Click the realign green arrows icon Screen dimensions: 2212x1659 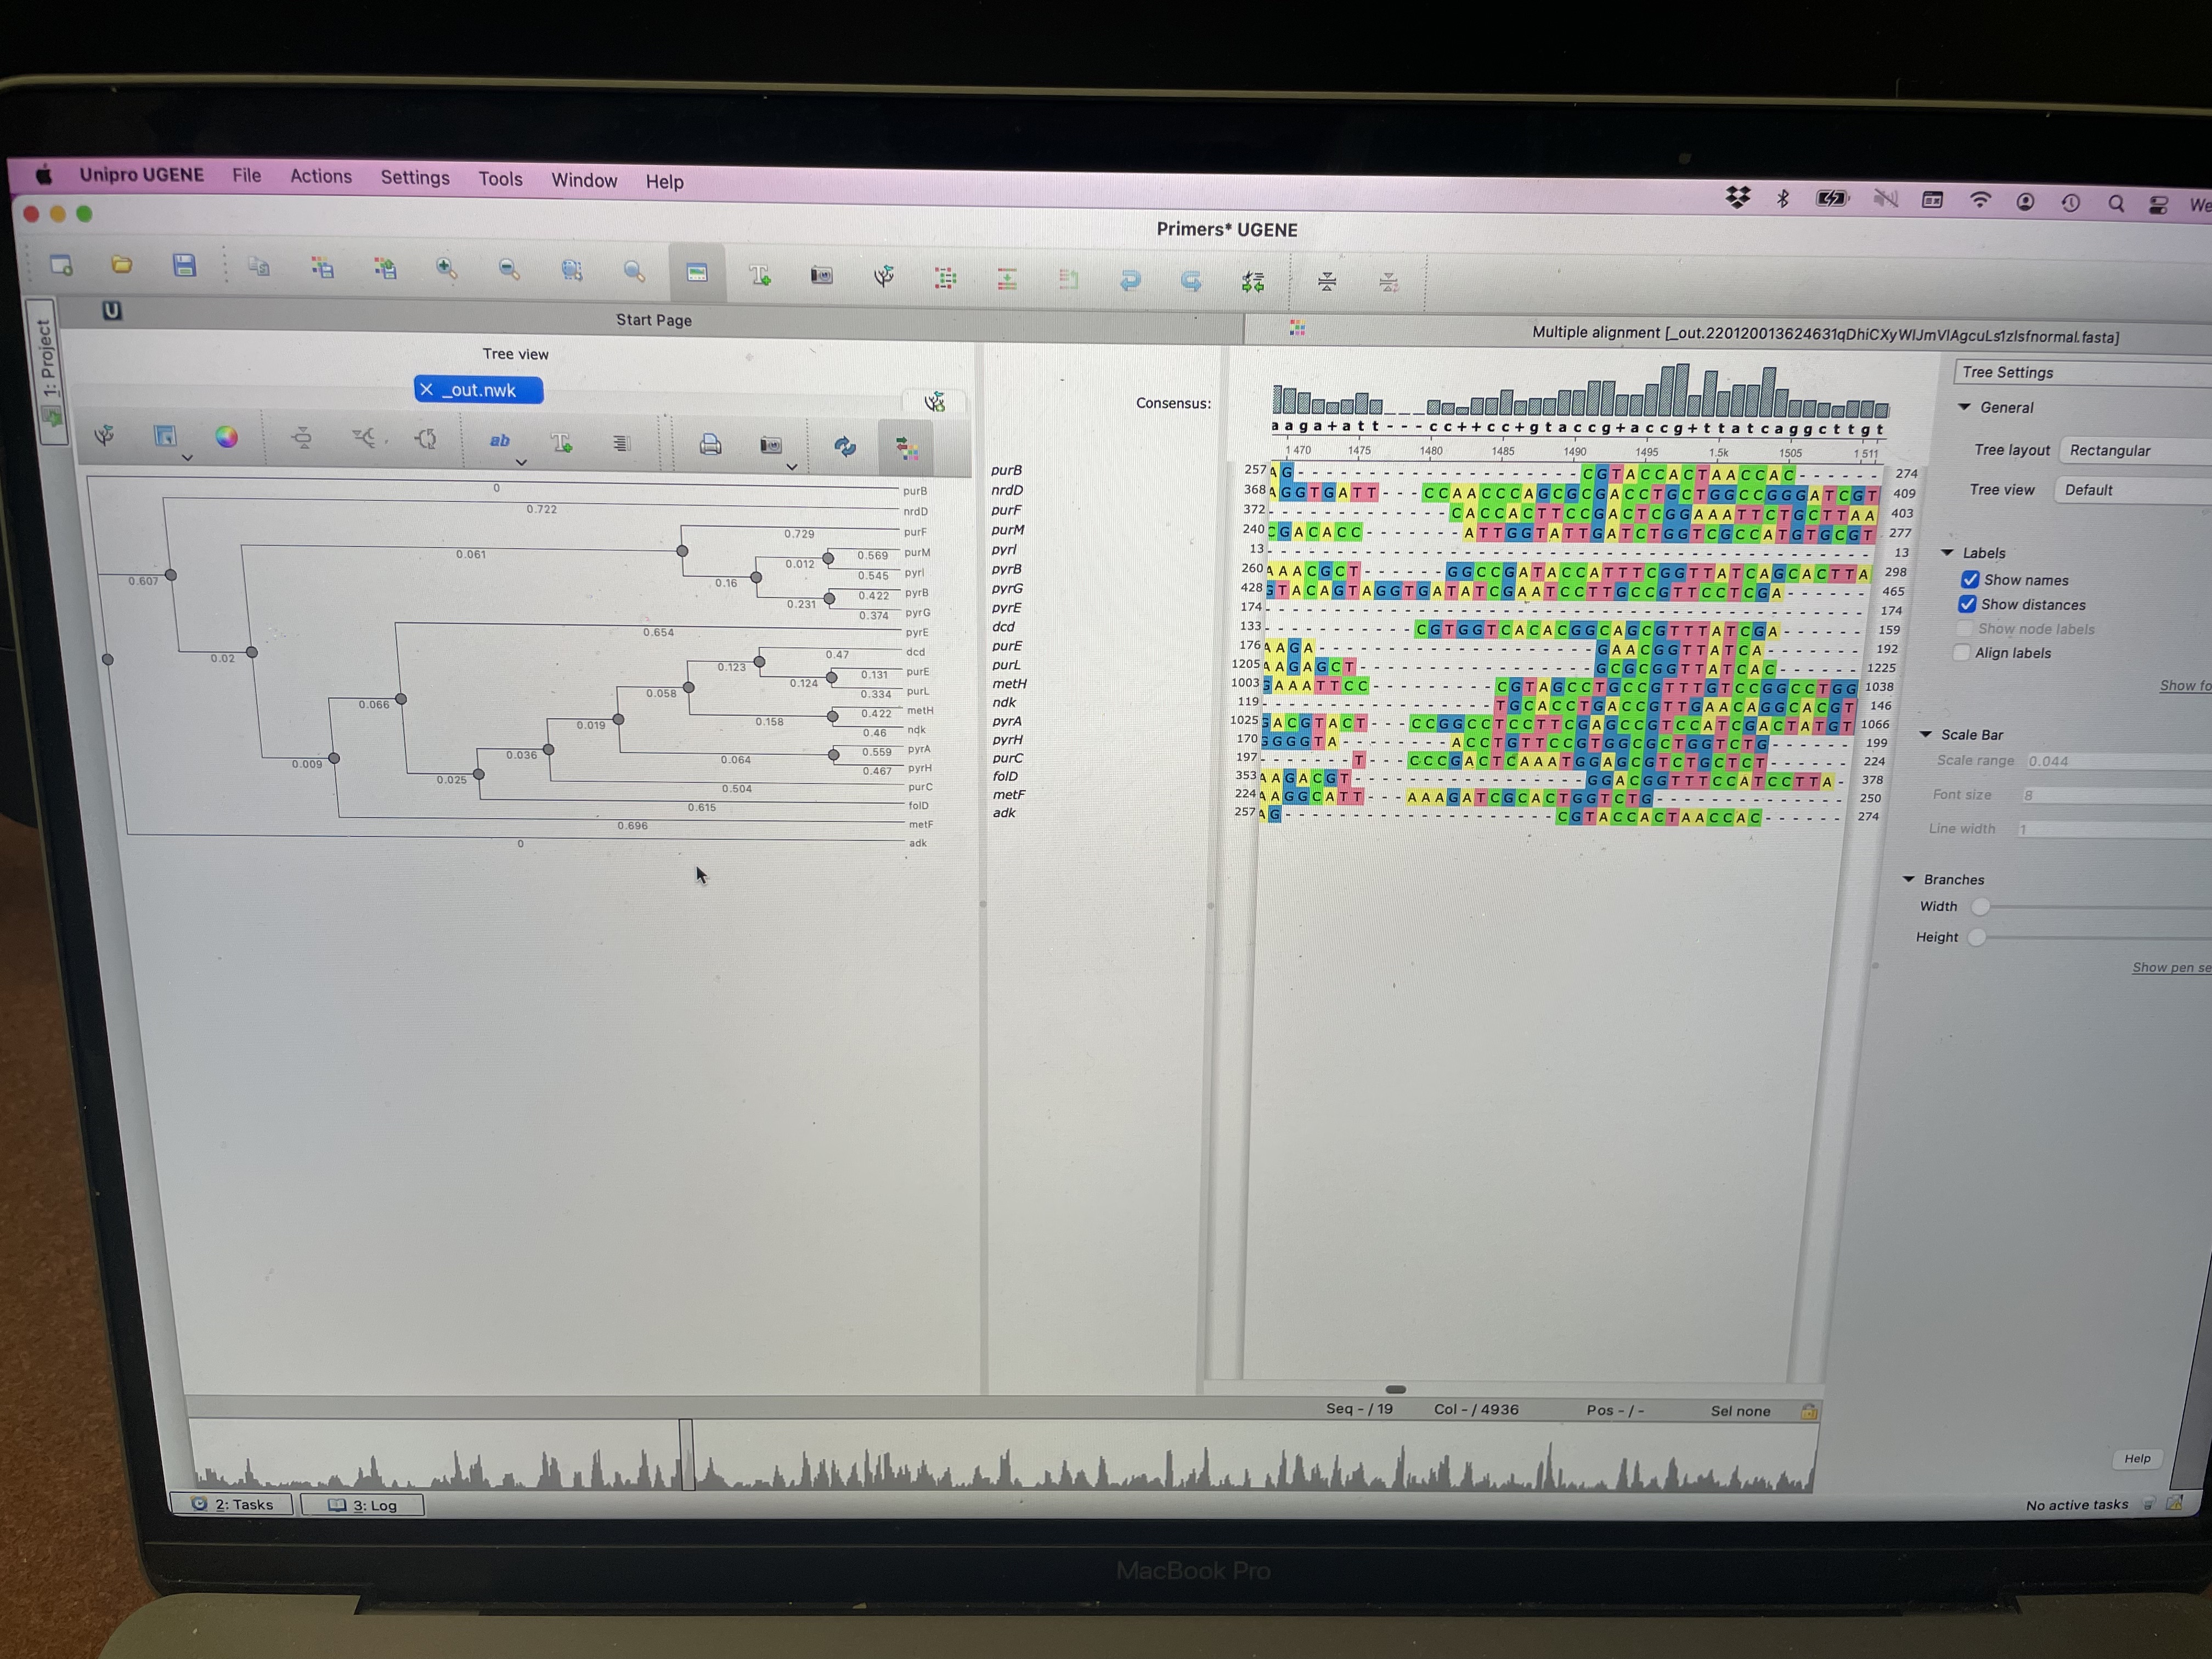coord(1253,283)
